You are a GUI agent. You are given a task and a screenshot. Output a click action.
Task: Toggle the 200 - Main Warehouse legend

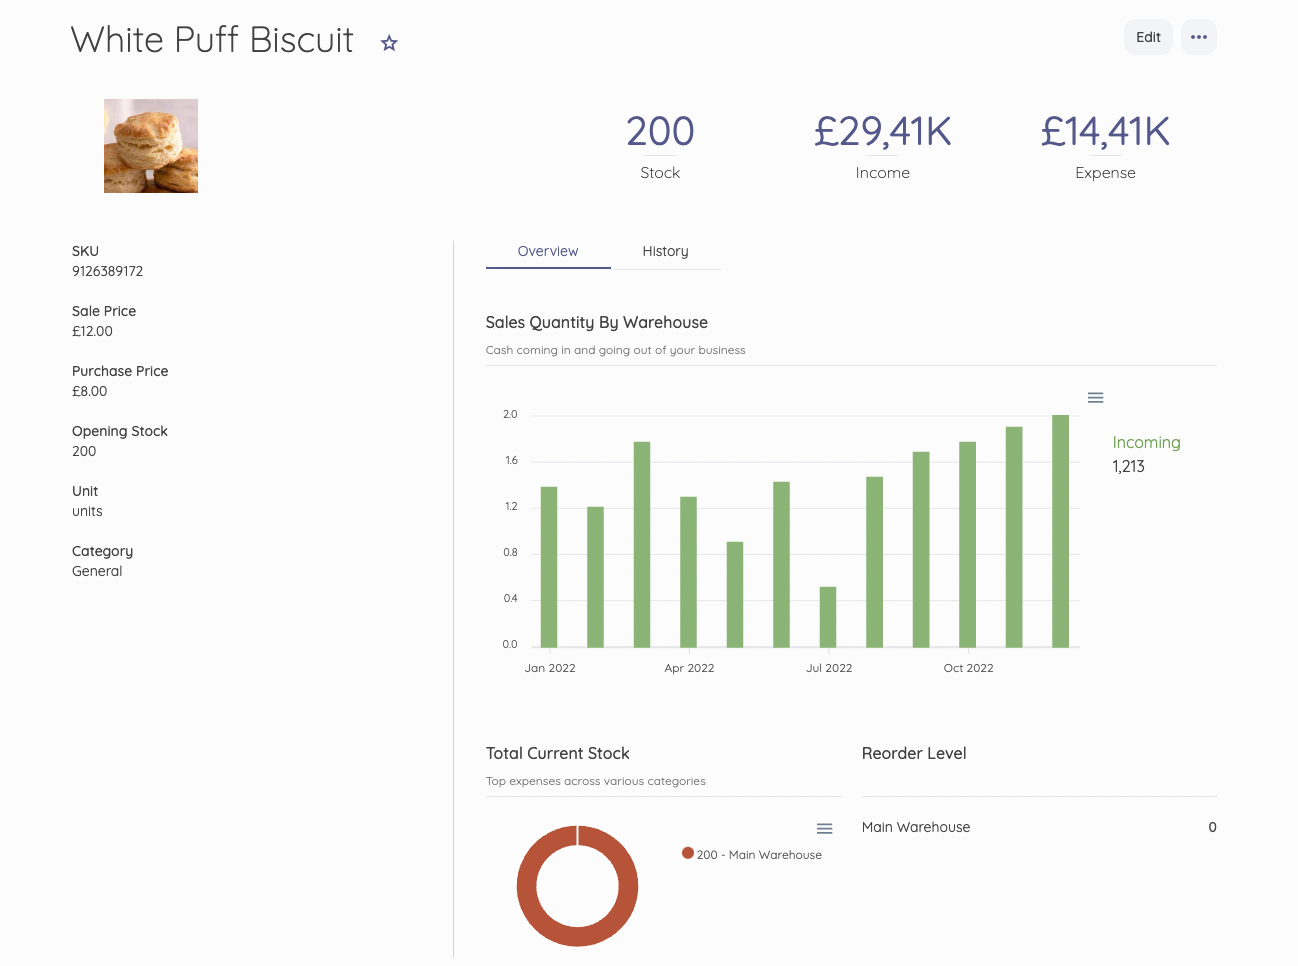point(759,855)
